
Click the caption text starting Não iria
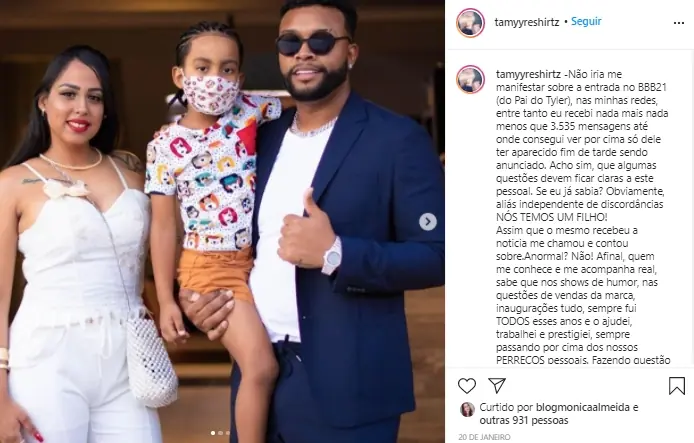(582, 217)
